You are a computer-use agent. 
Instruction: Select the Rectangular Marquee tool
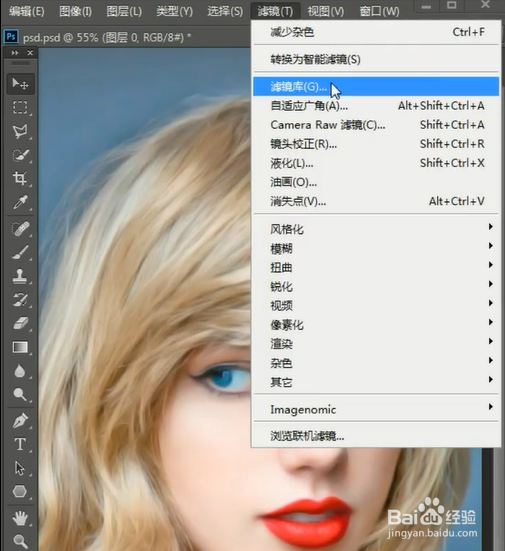(20, 108)
